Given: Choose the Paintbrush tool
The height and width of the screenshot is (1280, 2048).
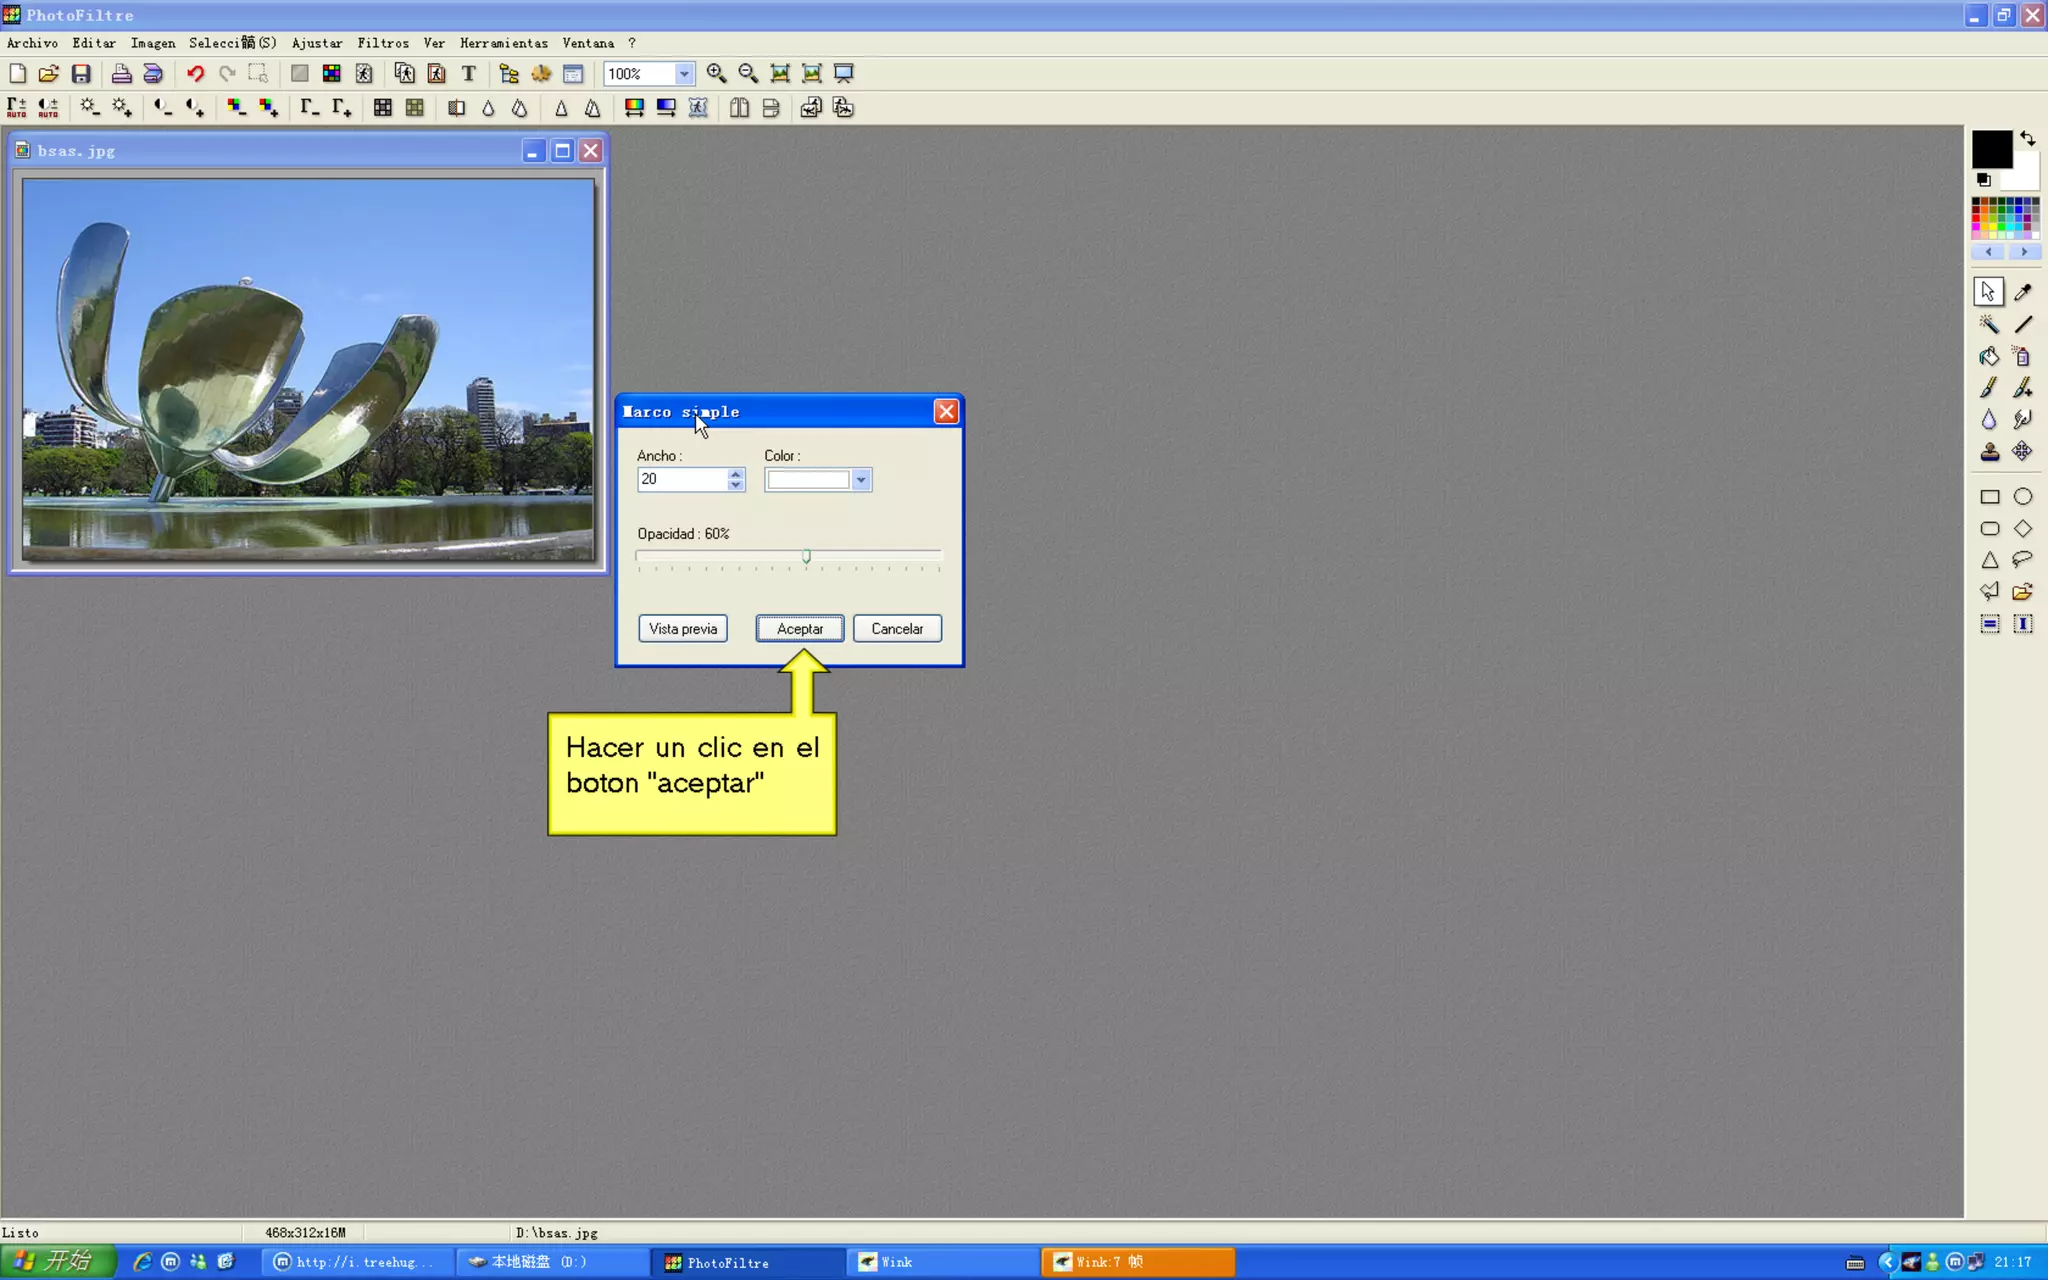Looking at the screenshot, I should [1989, 388].
